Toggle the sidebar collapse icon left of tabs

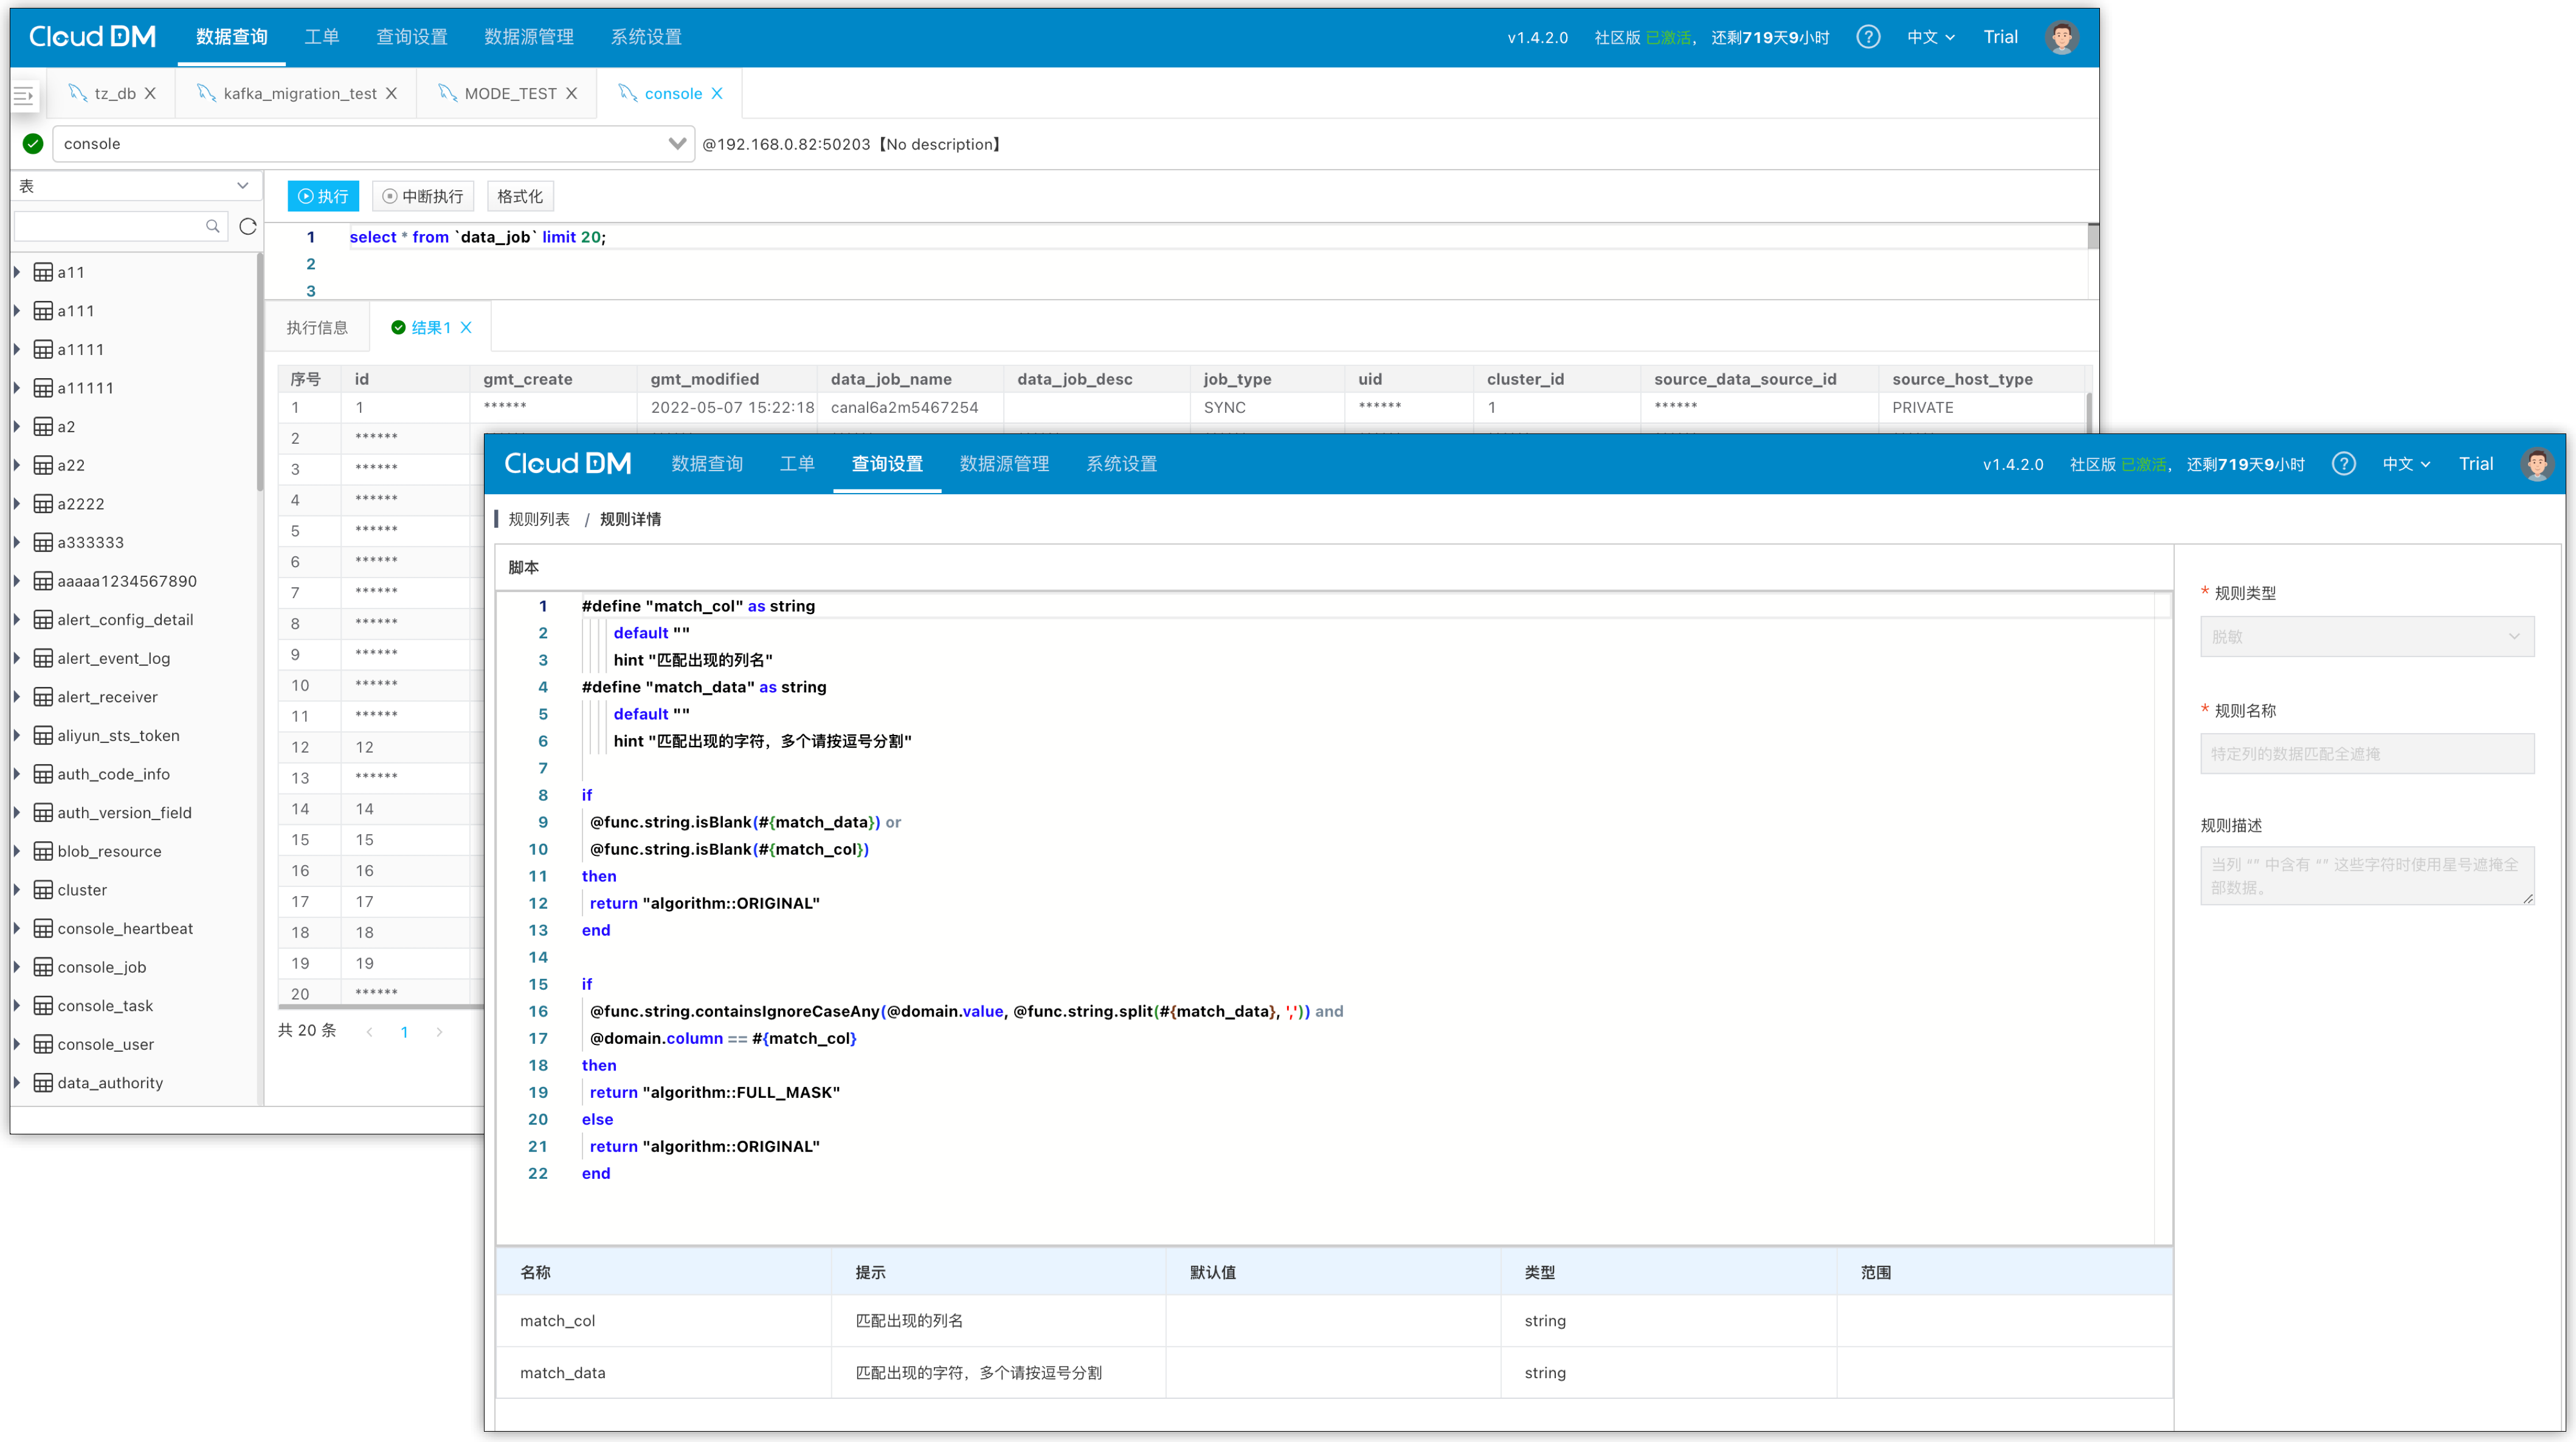click(24, 95)
